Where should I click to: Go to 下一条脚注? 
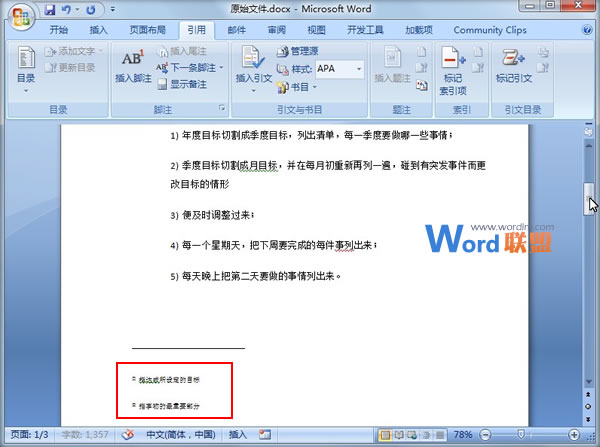[186, 68]
